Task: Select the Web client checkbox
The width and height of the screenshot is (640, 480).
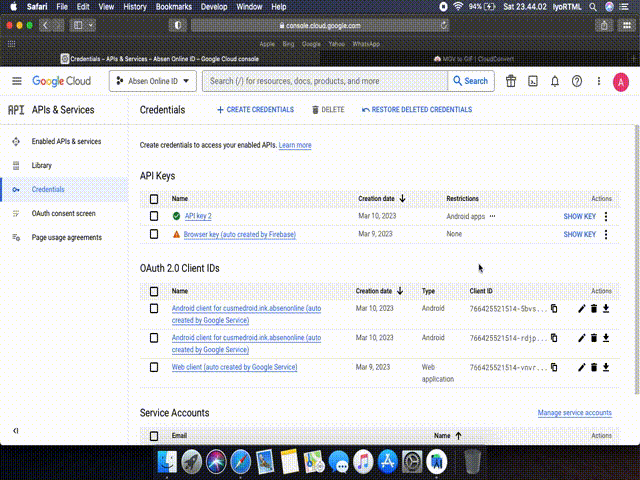Action: 154,367
